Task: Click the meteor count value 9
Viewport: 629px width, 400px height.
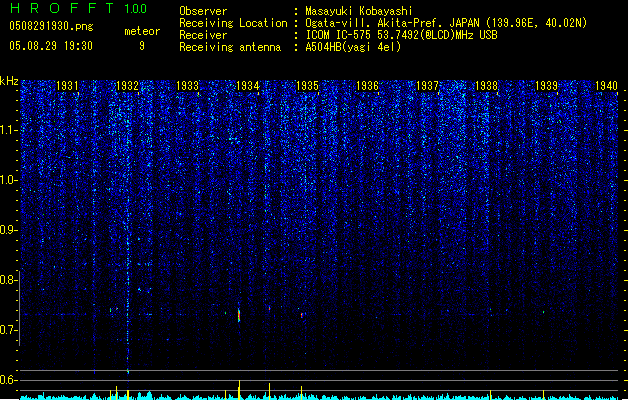Action: pos(142,46)
